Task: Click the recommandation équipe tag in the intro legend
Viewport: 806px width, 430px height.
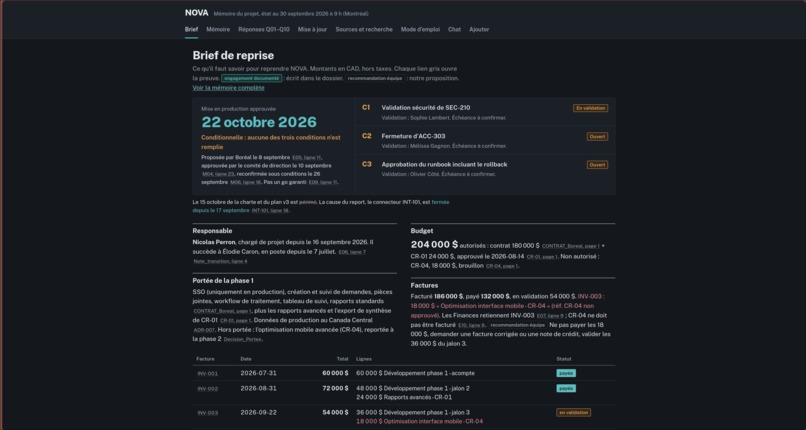Action: click(375, 79)
